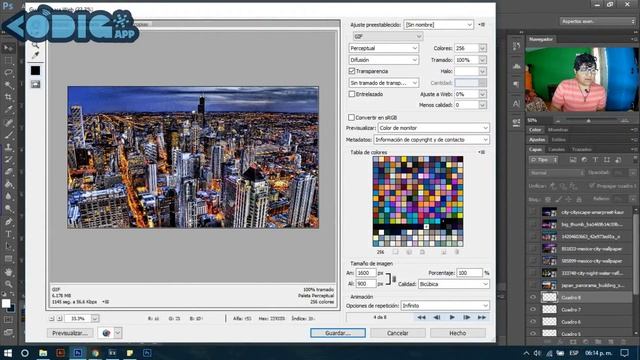
Task: Open File Explorer from taskbar
Action: pyautogui.click(x=43, y=353)
